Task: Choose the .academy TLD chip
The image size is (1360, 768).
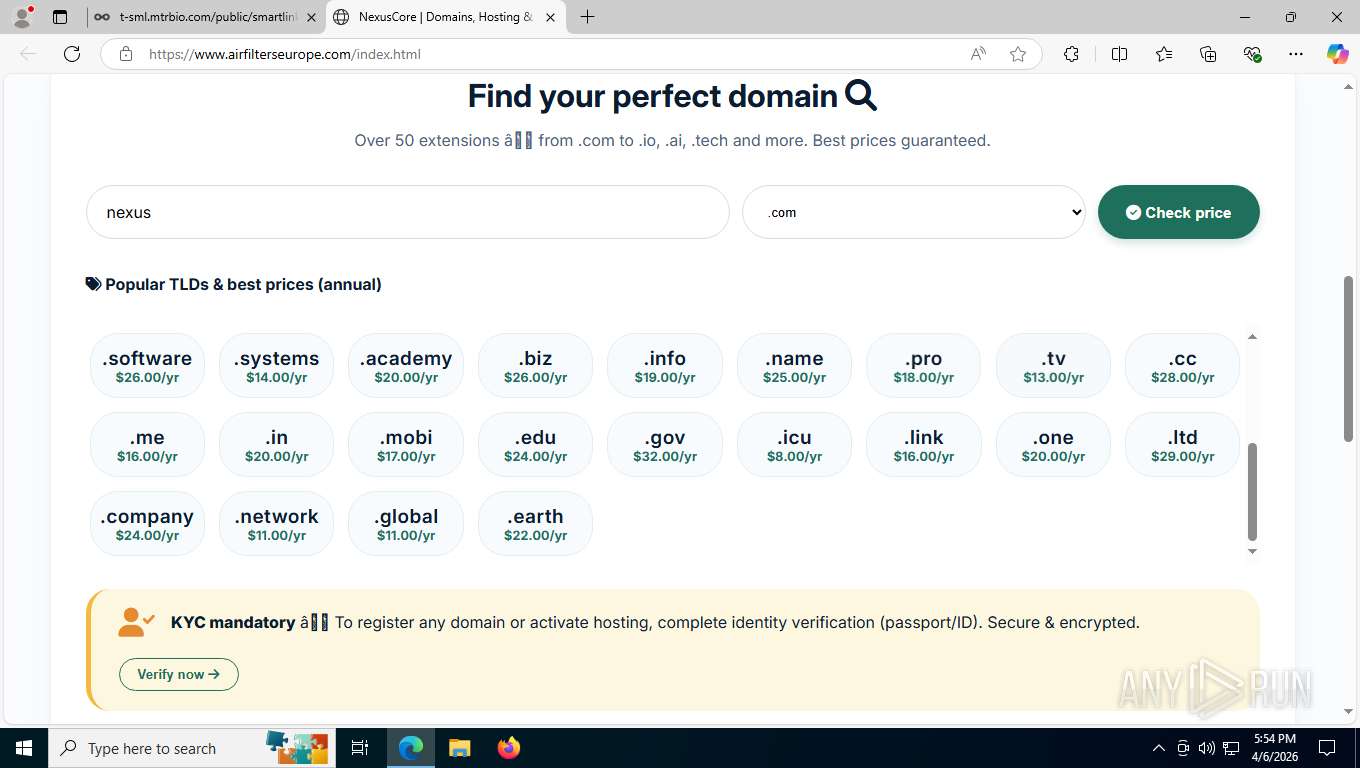Action: click(406, 365)
